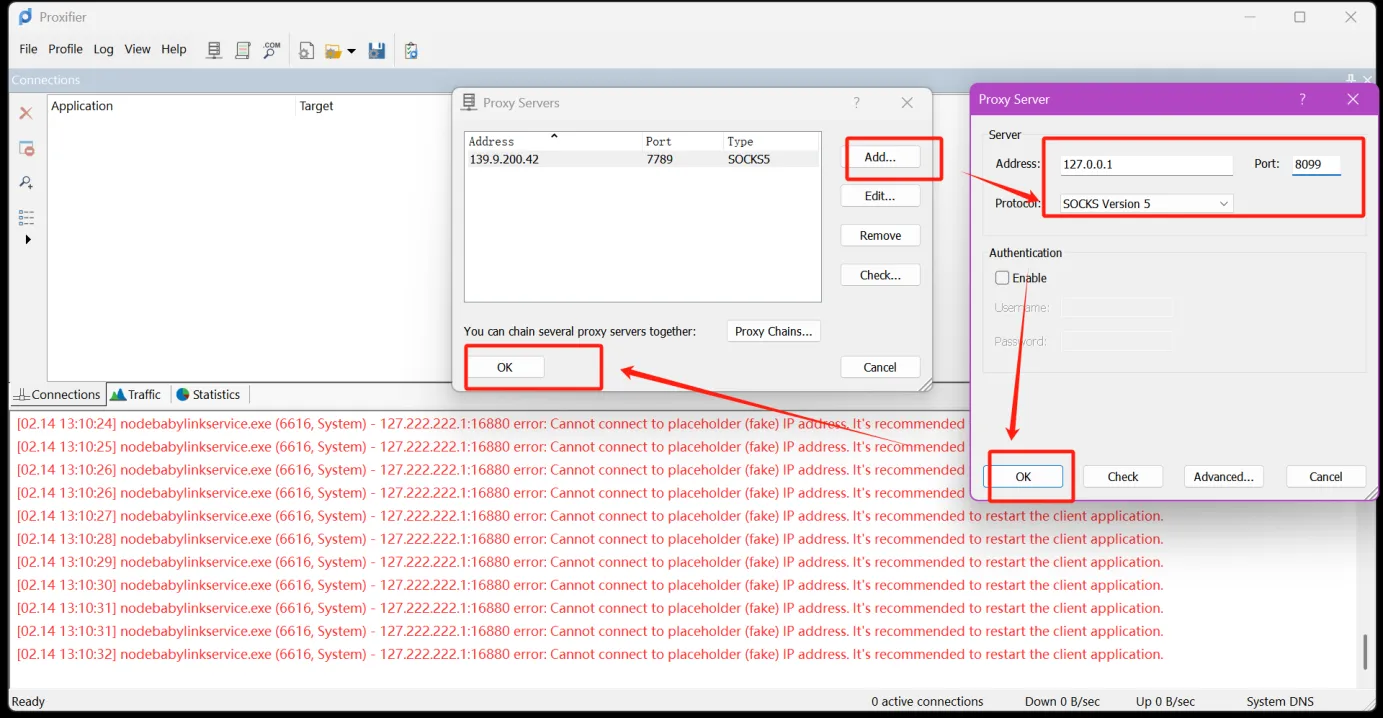Image resolution: width=1383 pixels, height=718 pixels.
Task: Save the profile with the floppy disk icon
Action: point(377,50)
